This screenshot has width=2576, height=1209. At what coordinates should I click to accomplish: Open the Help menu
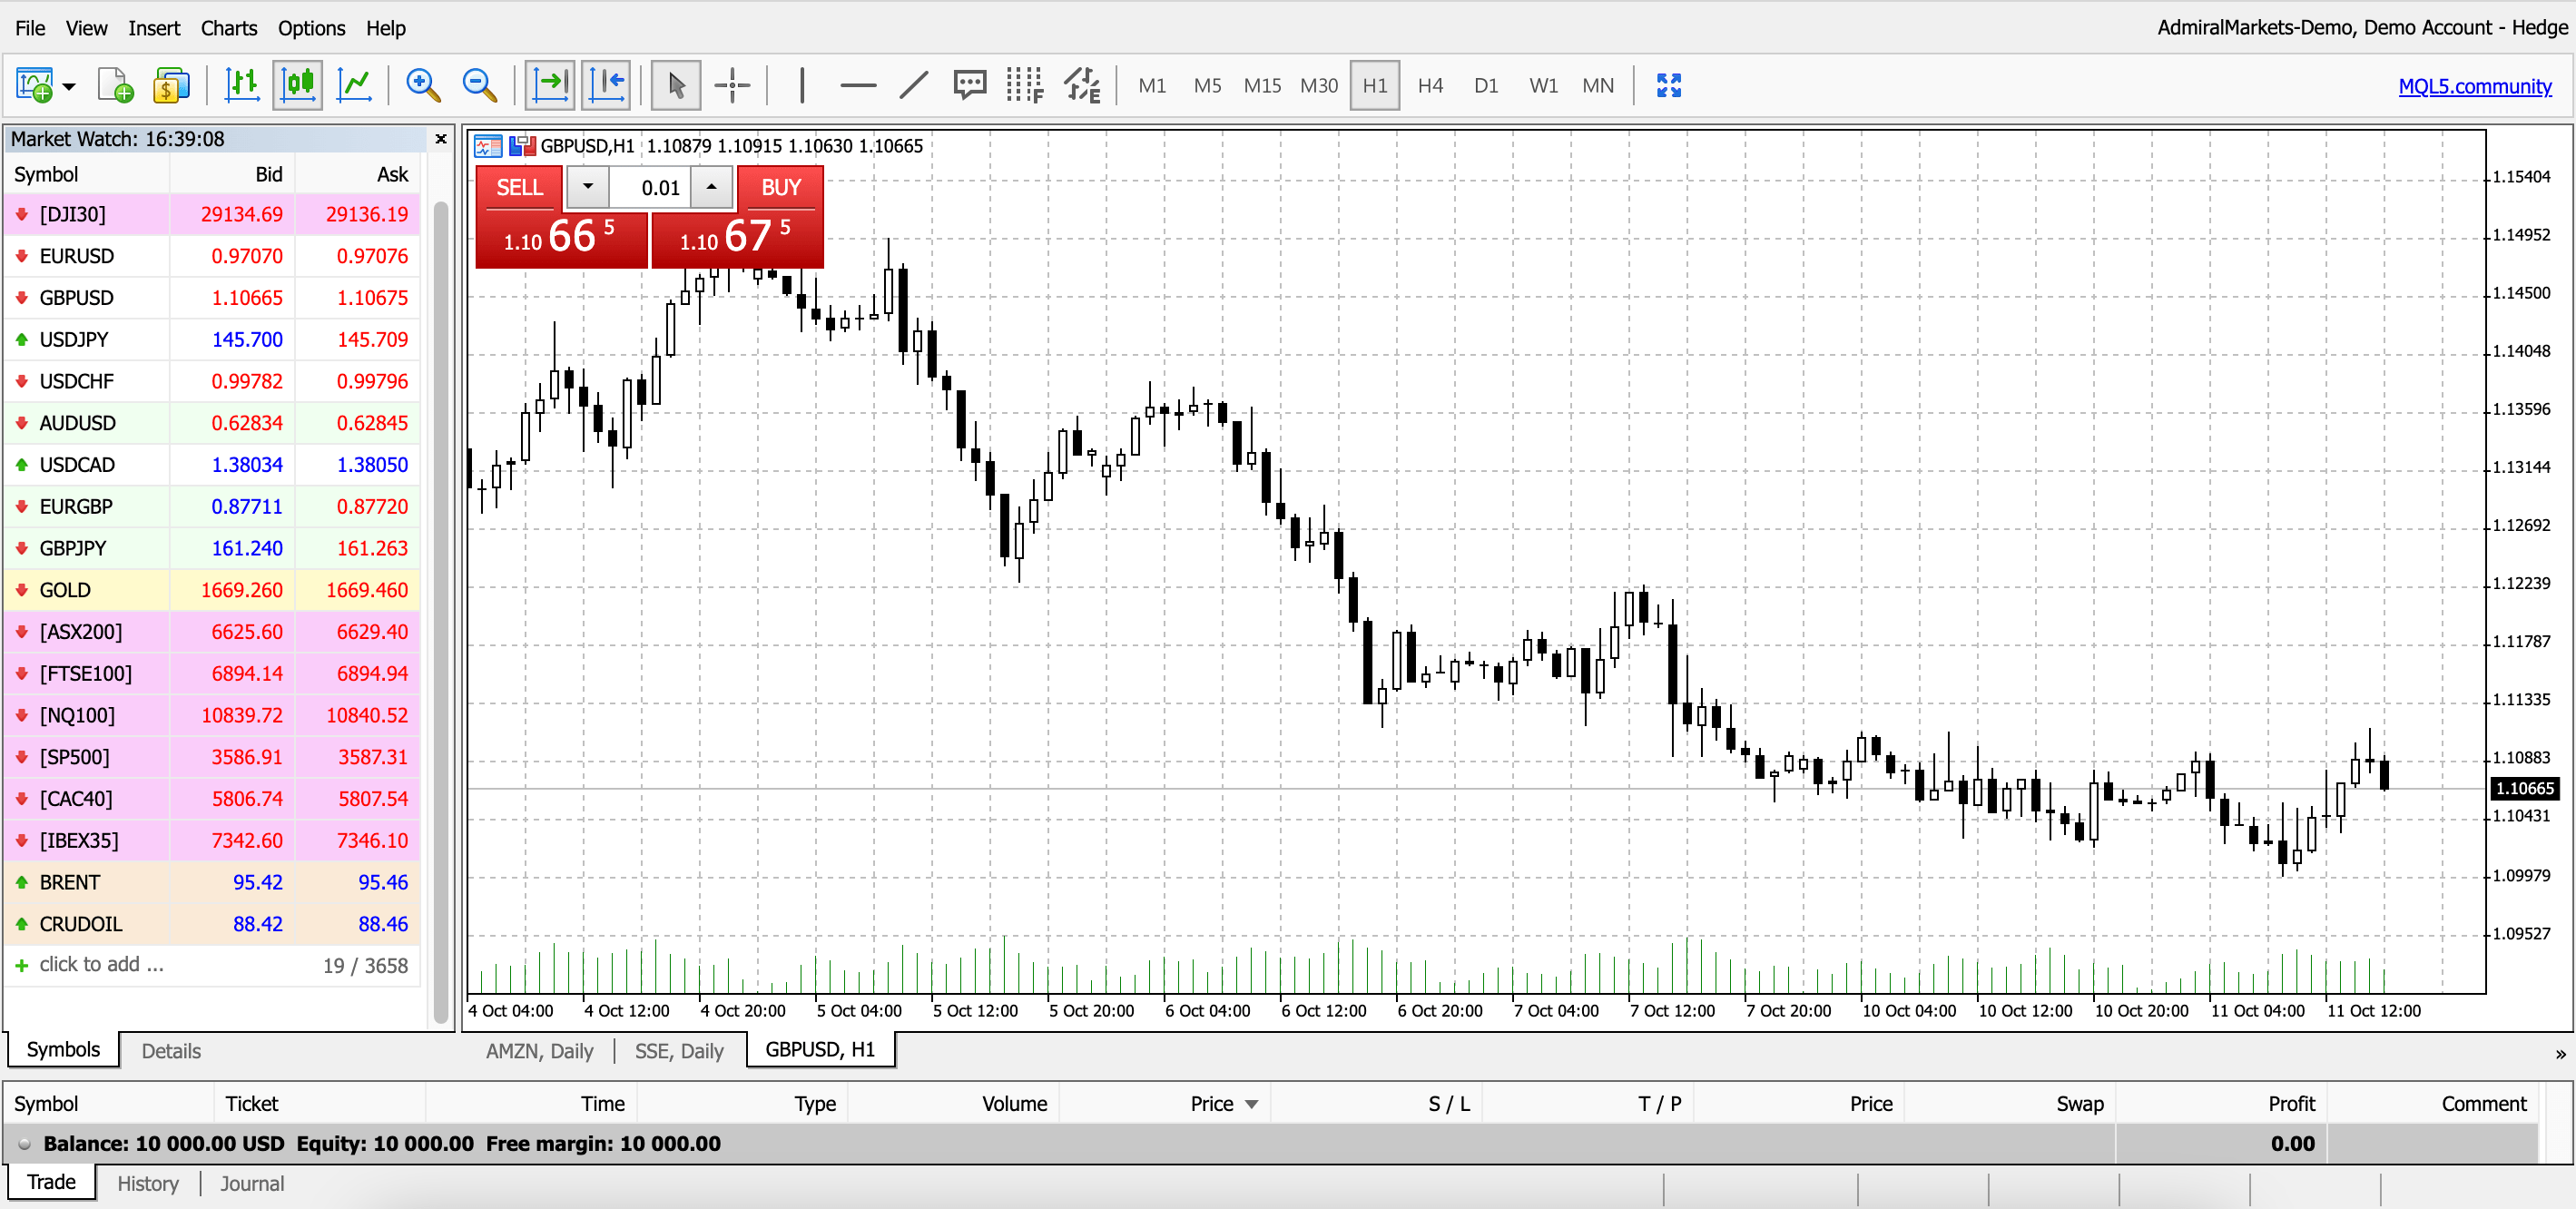(x=385, y=28)
